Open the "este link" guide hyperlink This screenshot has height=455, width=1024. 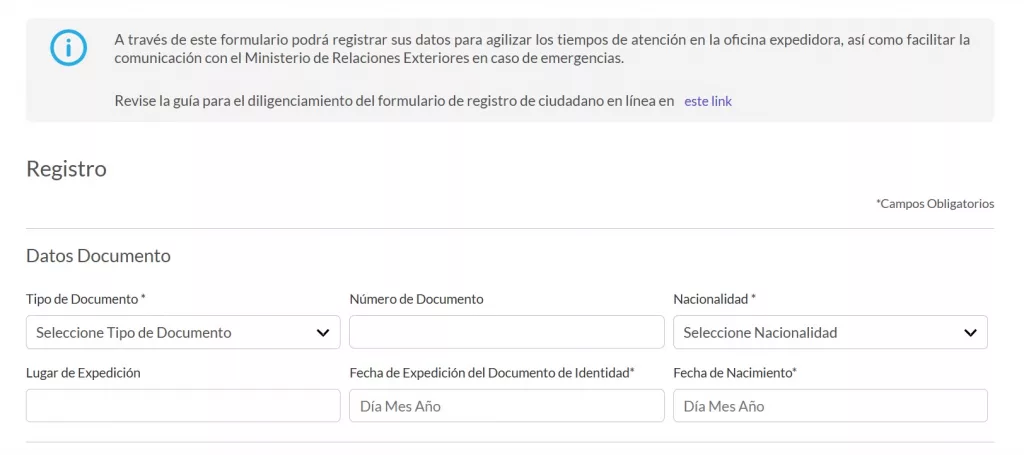point(707,101)
